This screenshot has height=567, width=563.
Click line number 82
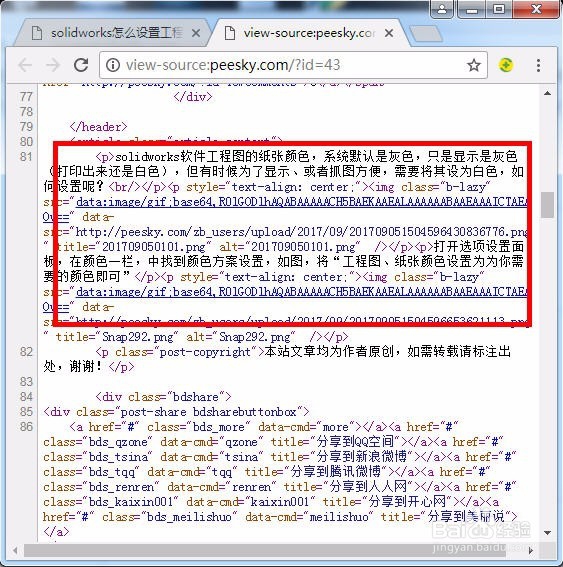(26, 351)
